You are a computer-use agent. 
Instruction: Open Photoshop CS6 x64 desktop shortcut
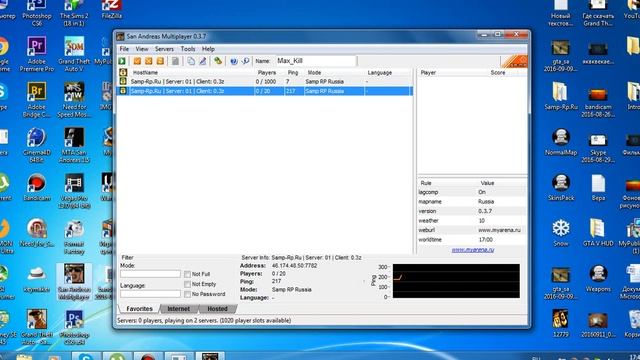click(x=74, y=327)
